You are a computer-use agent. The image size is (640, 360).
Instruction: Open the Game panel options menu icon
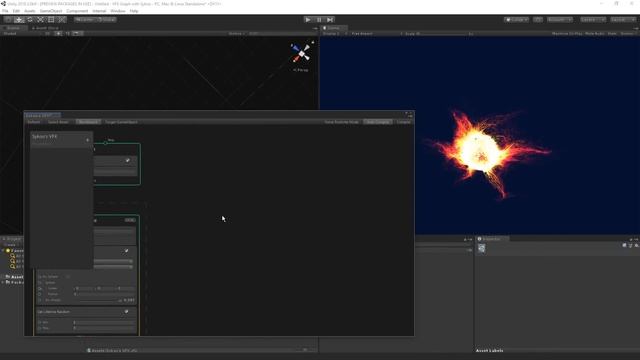pos(636,28)
